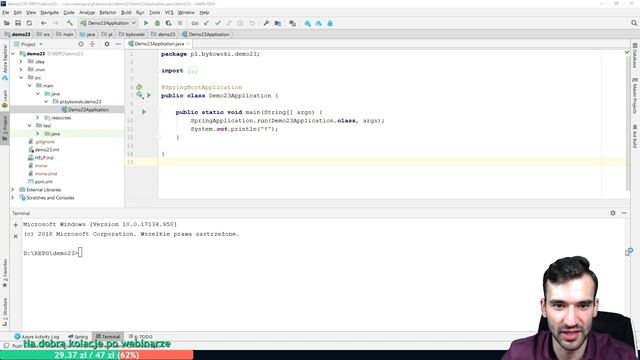This screenshot has width=640, height=360.
Task: Run Demo23Application with the green play icon
Action: pyautogui.click(x=146, y=23)
